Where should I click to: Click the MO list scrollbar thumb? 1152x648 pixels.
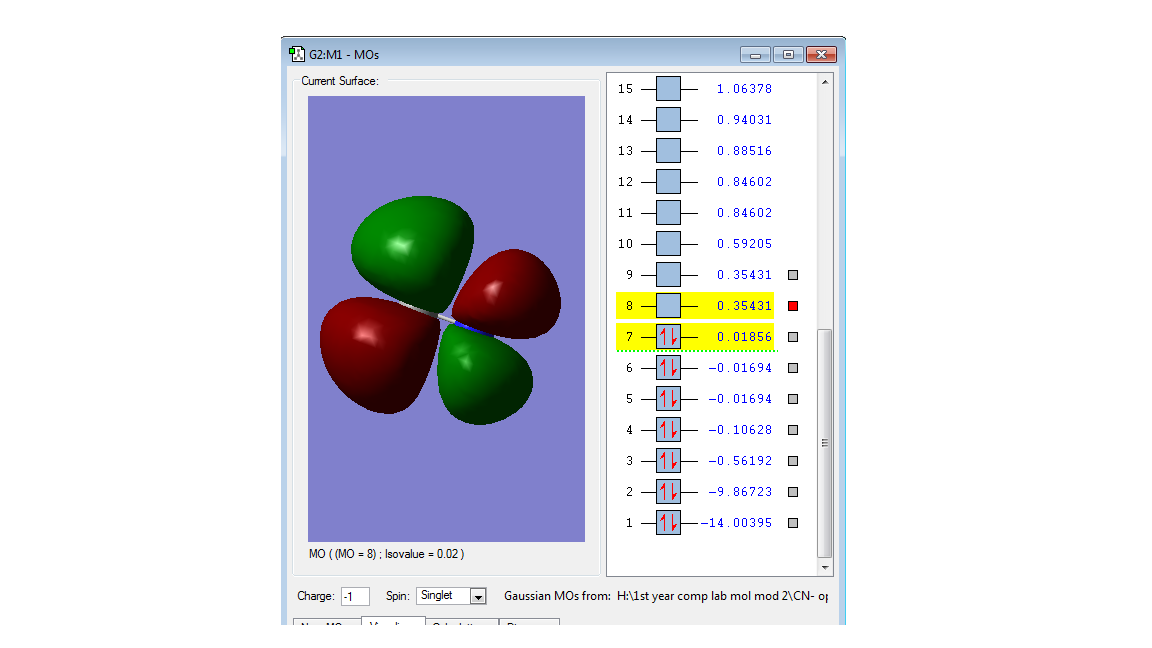tap(825, 443)
